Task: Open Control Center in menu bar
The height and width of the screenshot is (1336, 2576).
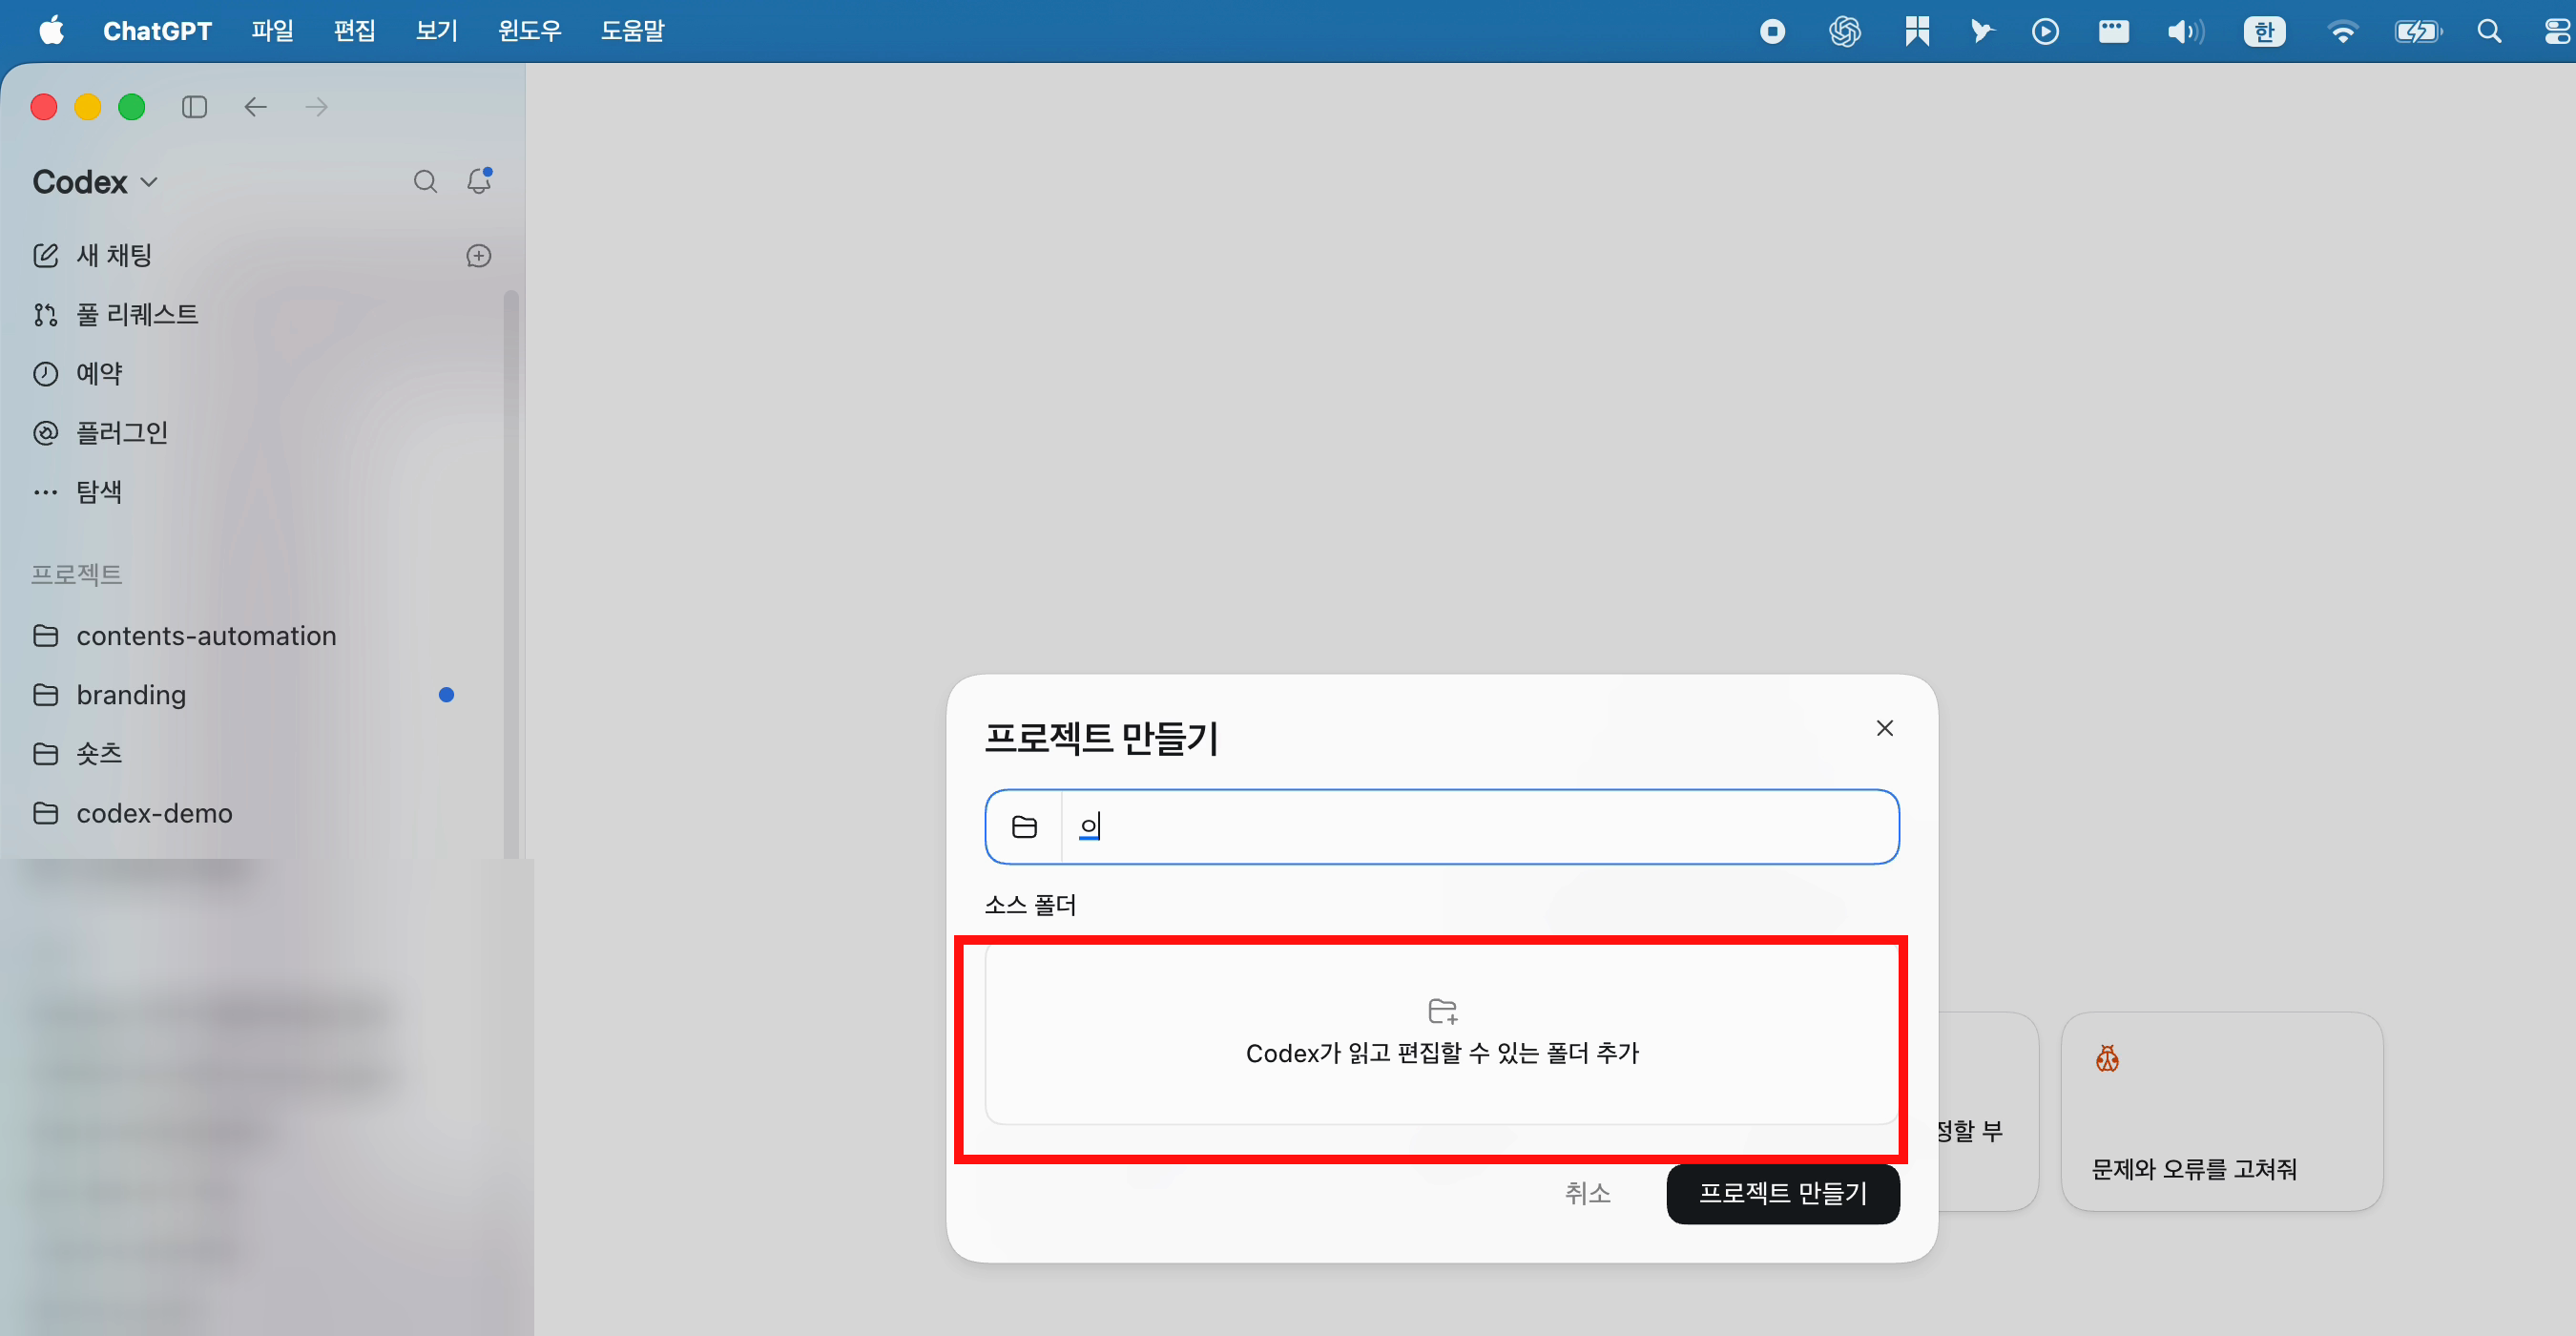Action: tap(2558, 32)
